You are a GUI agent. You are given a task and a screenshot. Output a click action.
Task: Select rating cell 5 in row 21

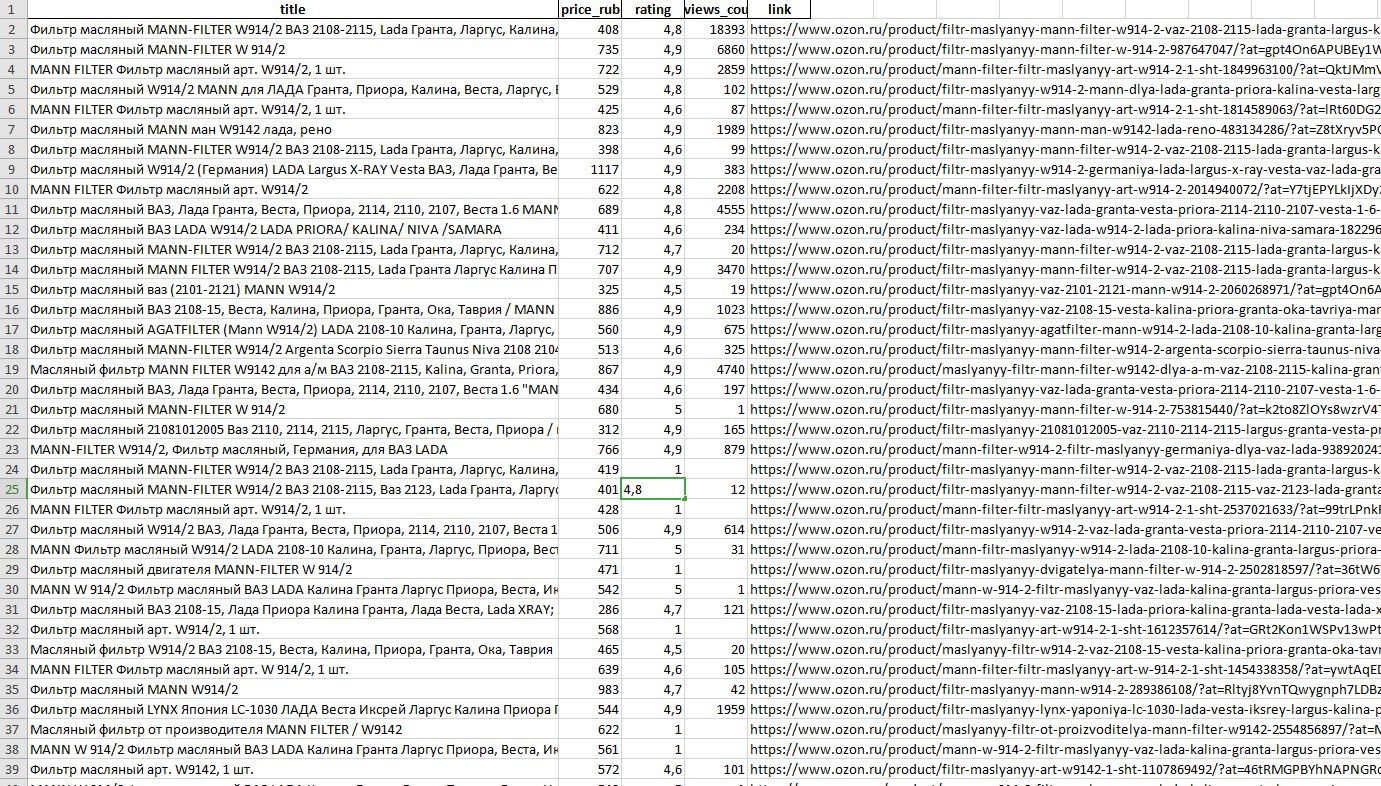tap(653, 409)
